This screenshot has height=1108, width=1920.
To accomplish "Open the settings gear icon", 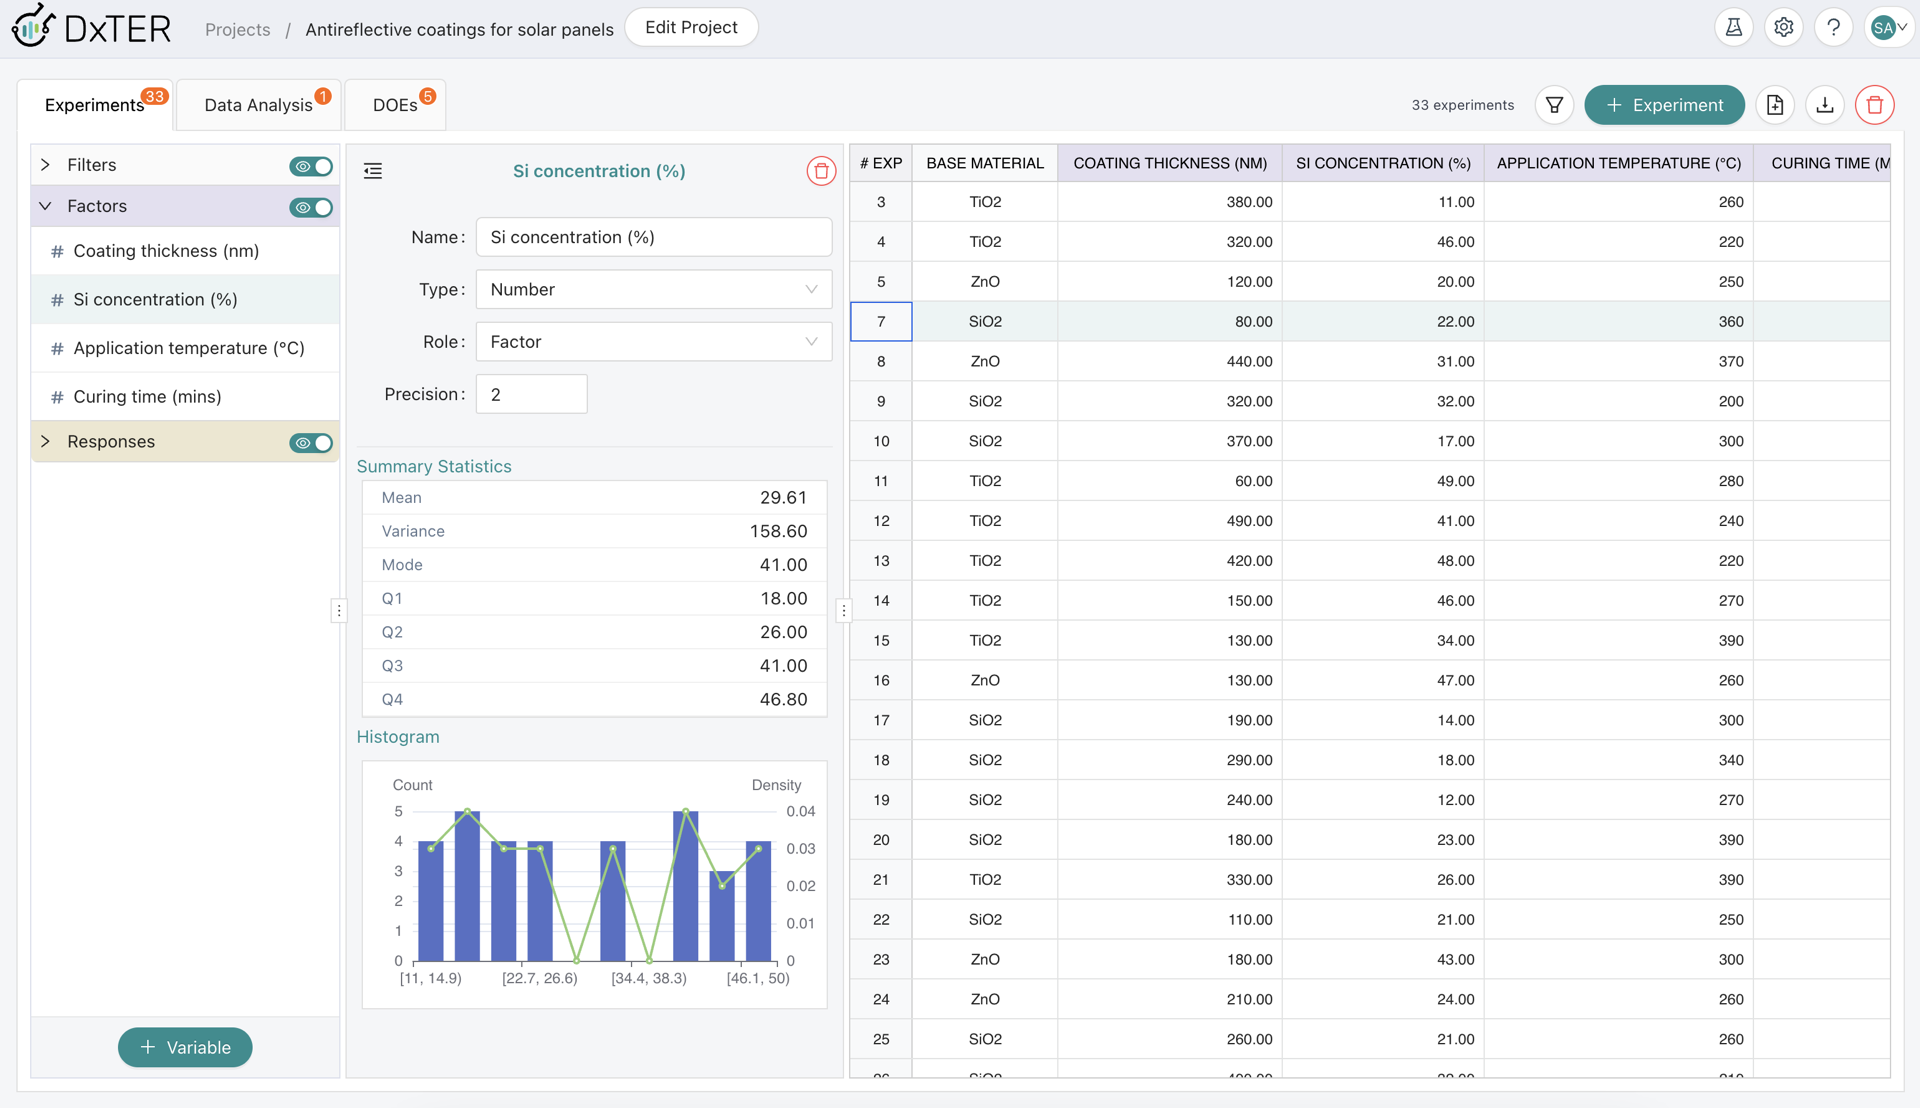I will coord(1784,28).
